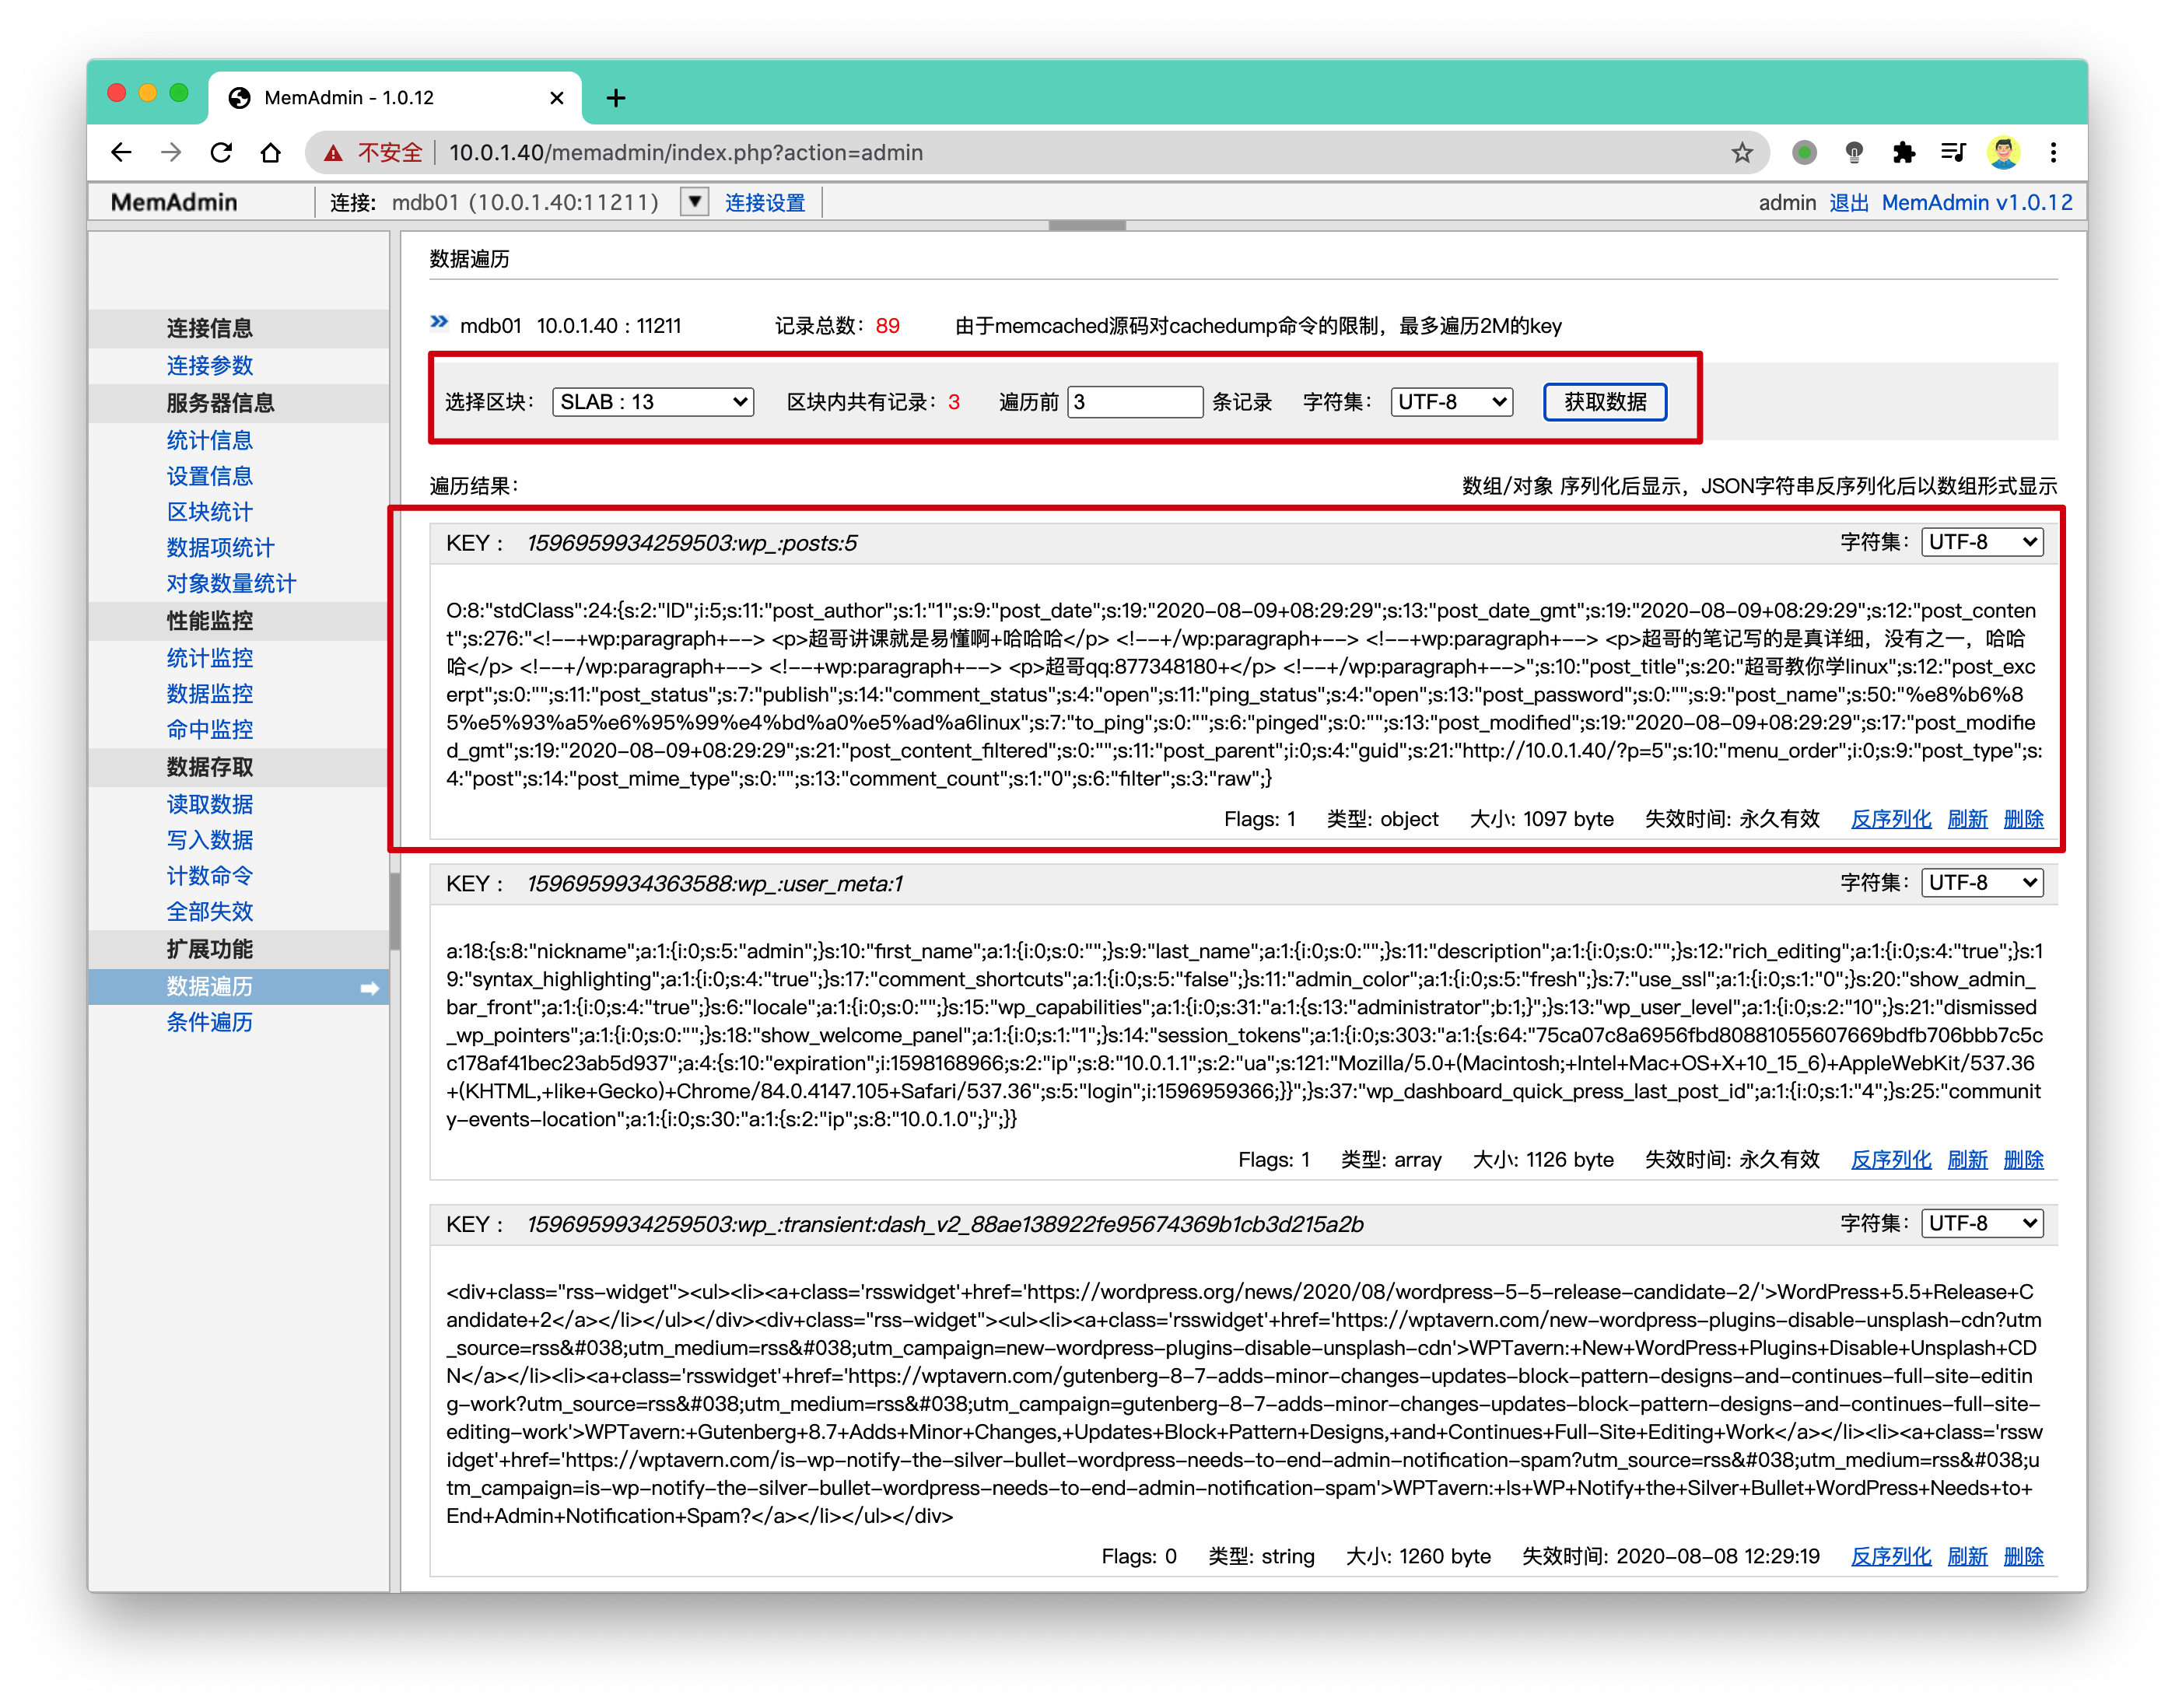Open 命中监控 in the sidebar
This screenshot has height=1708, width=2175.
[209, 730]
